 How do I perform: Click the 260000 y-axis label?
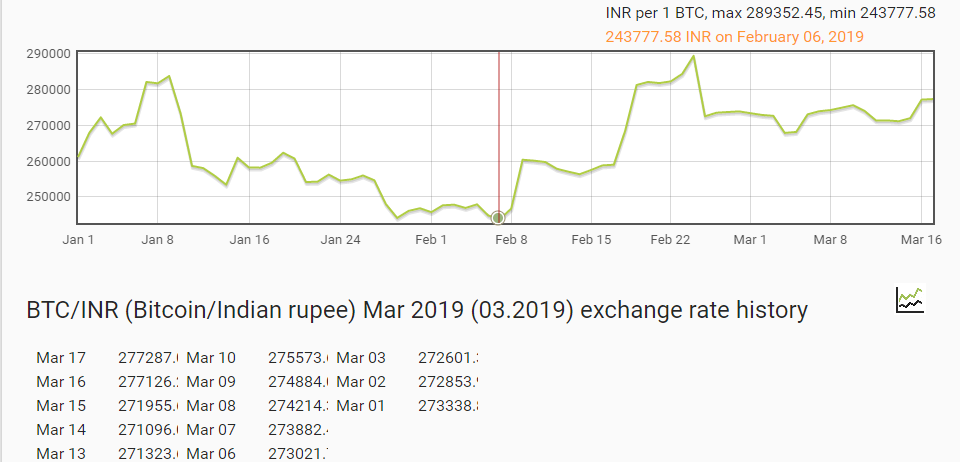48,162
